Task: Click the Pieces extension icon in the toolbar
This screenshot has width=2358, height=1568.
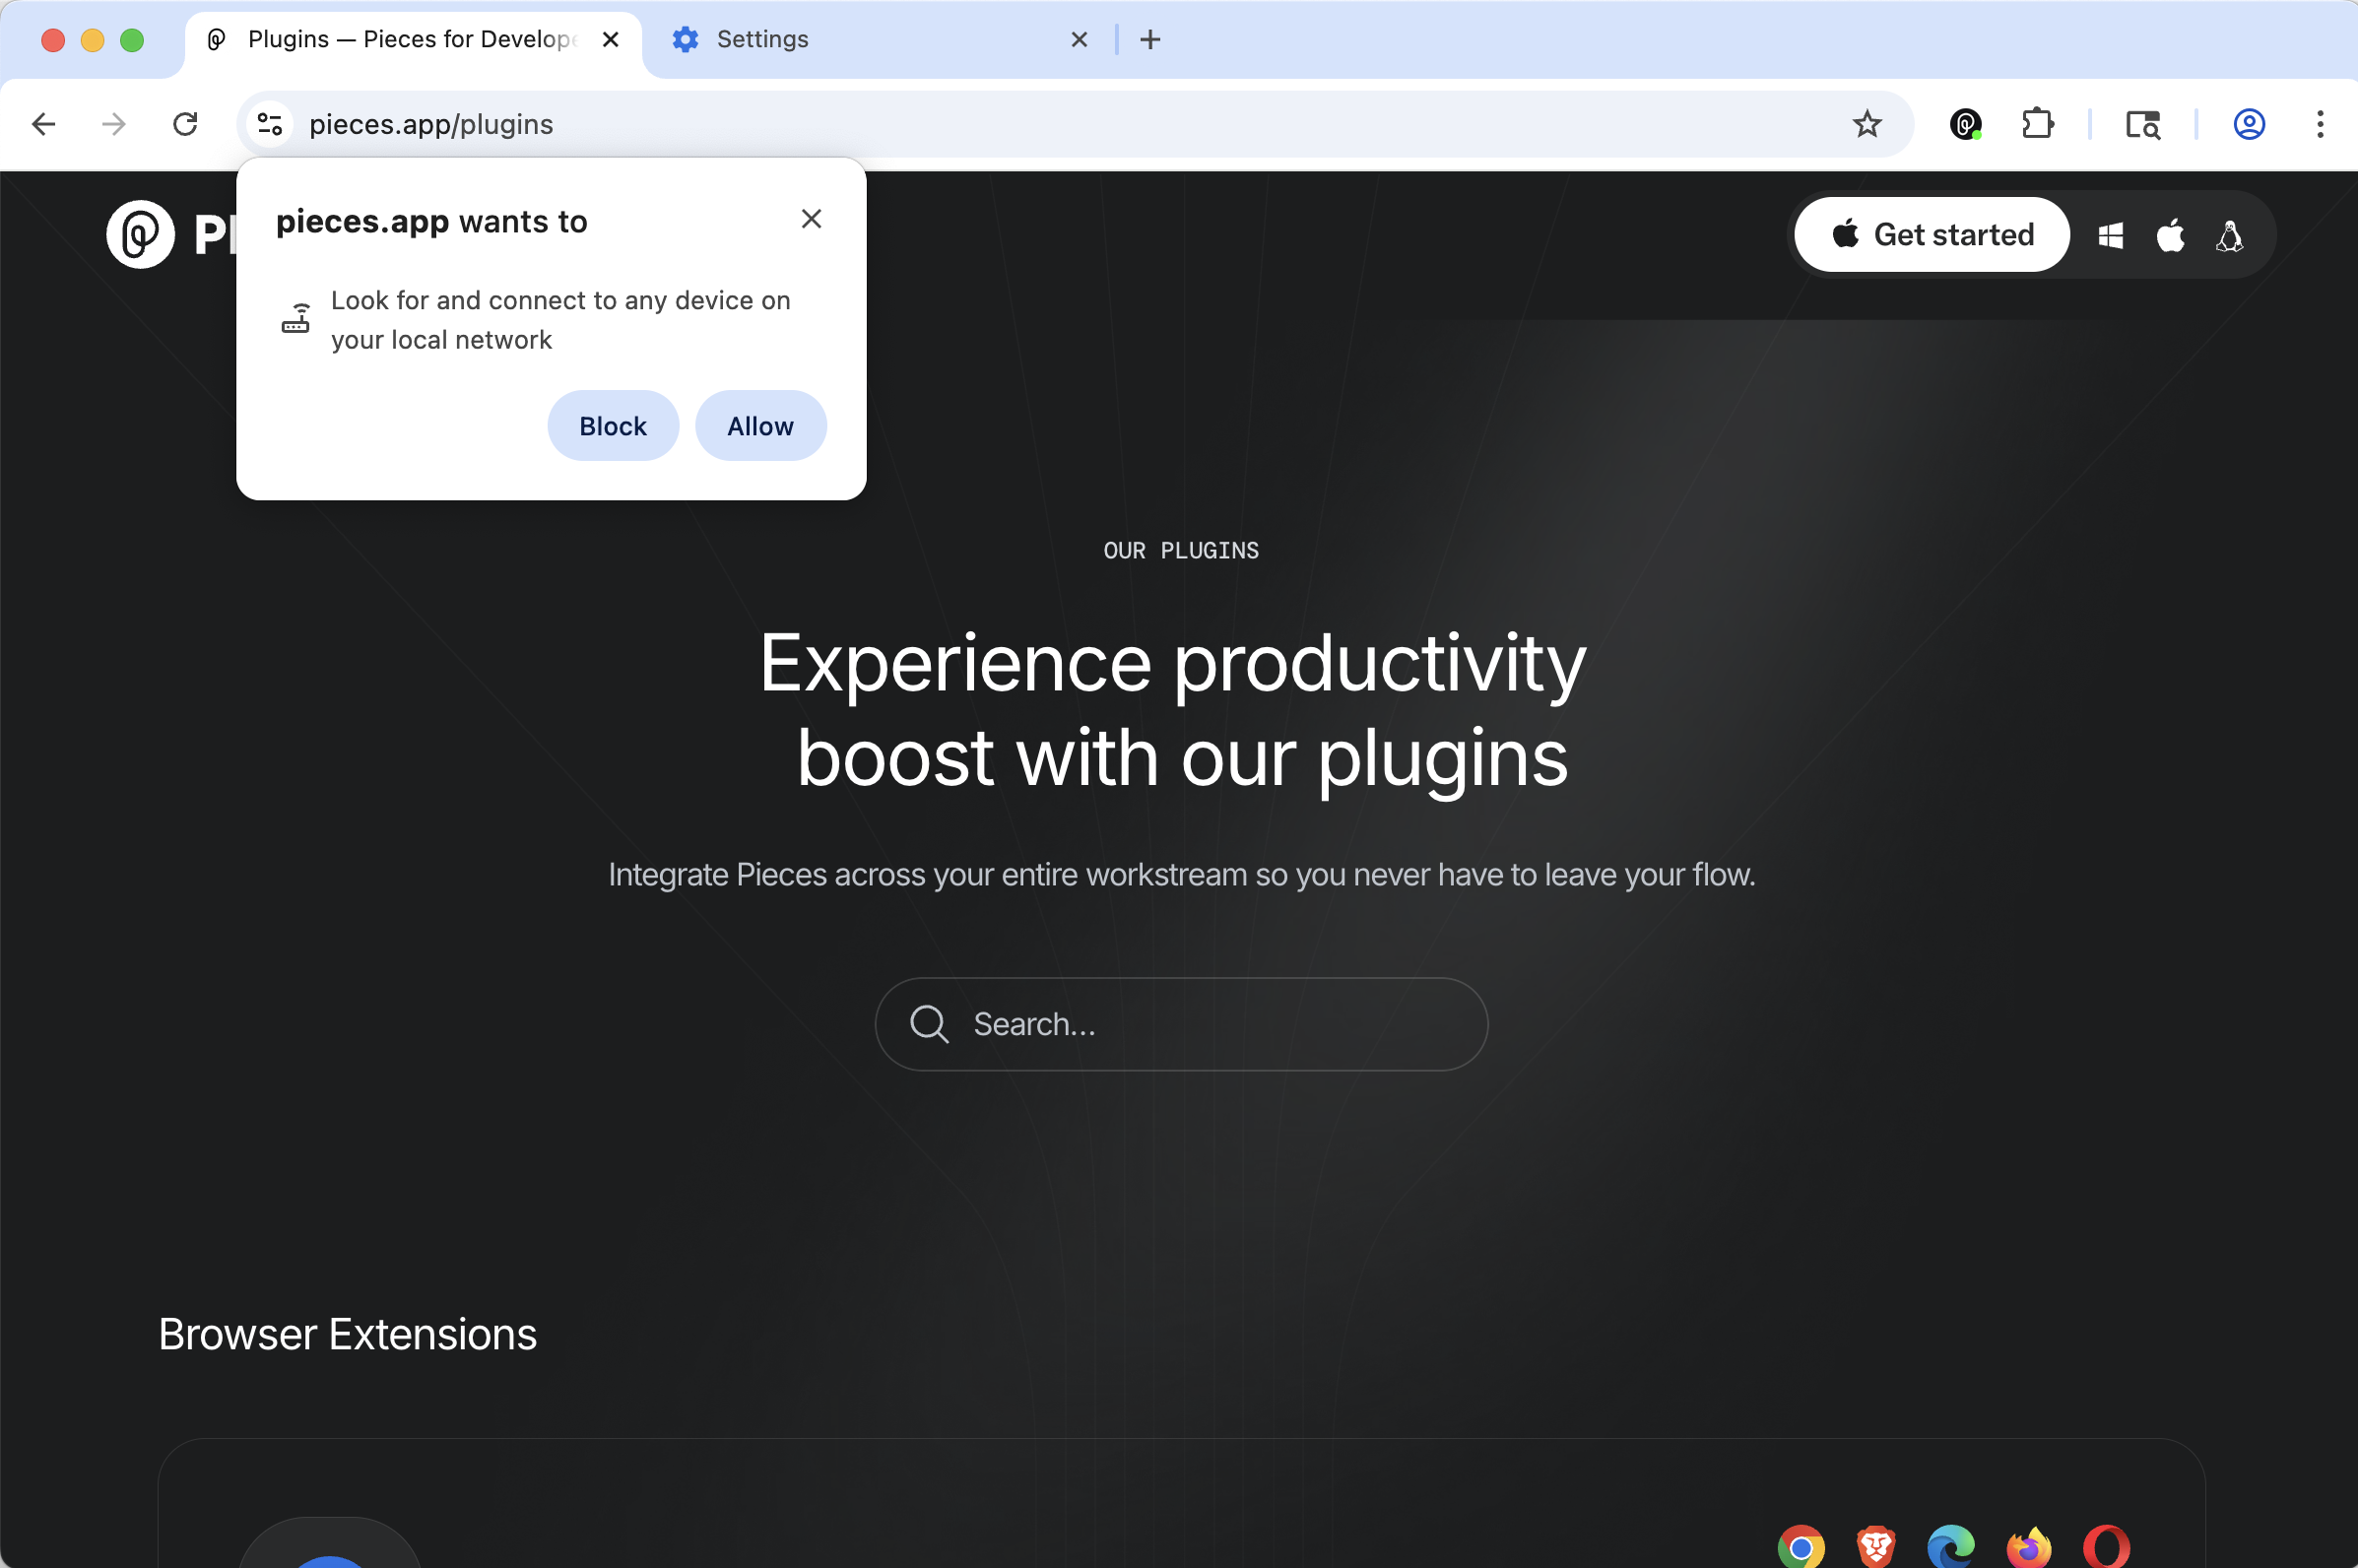Action: (1964, 124)
